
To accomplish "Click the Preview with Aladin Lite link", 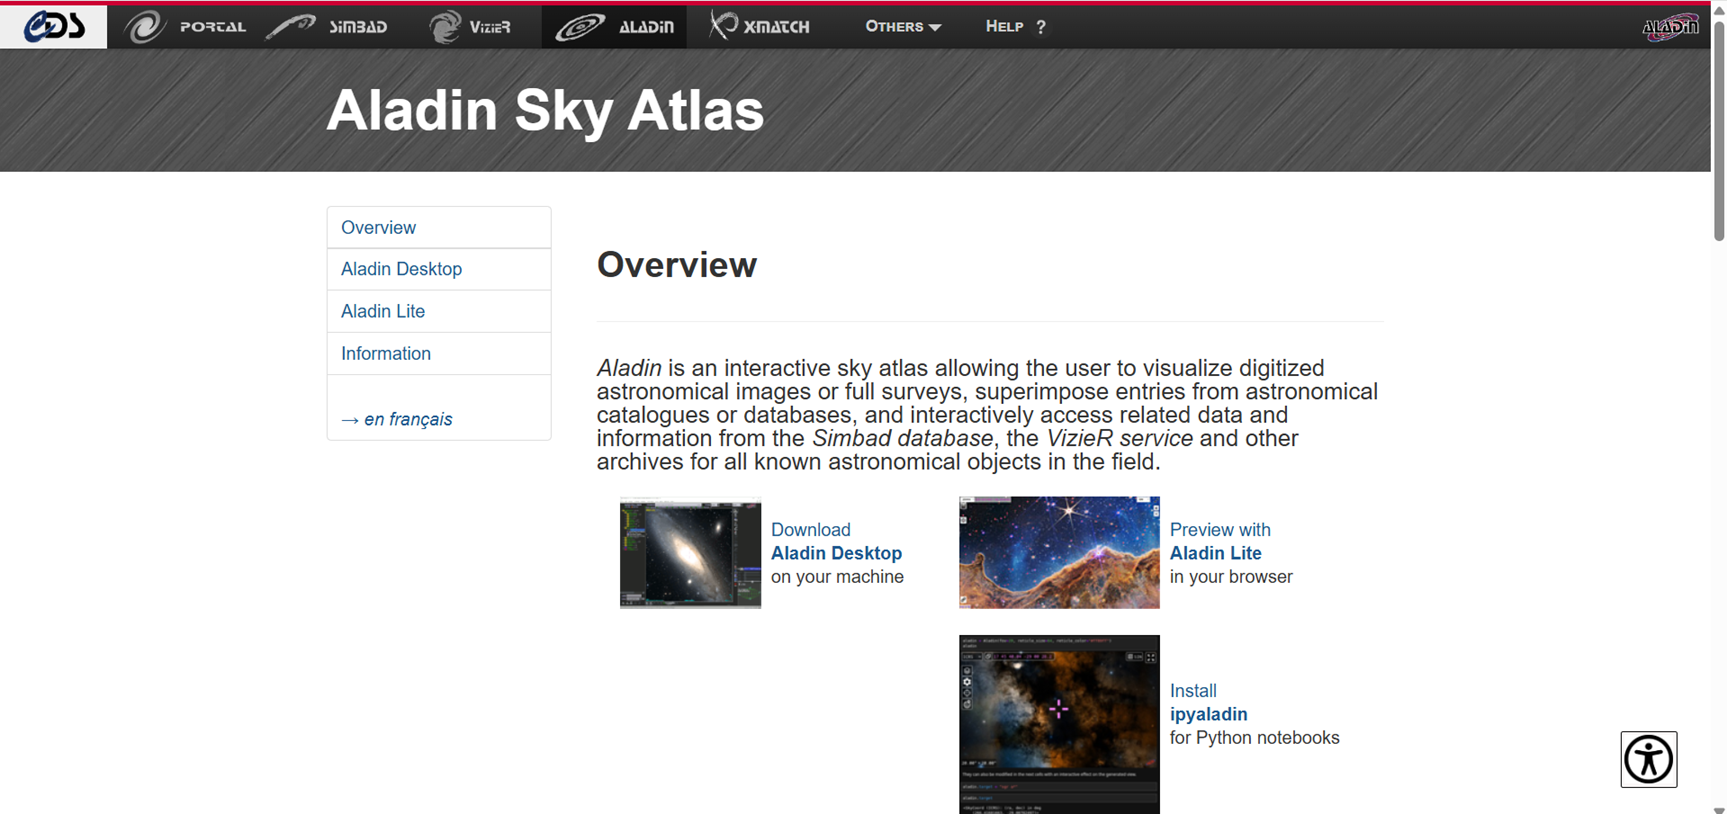I will [x=1220, y=542].
